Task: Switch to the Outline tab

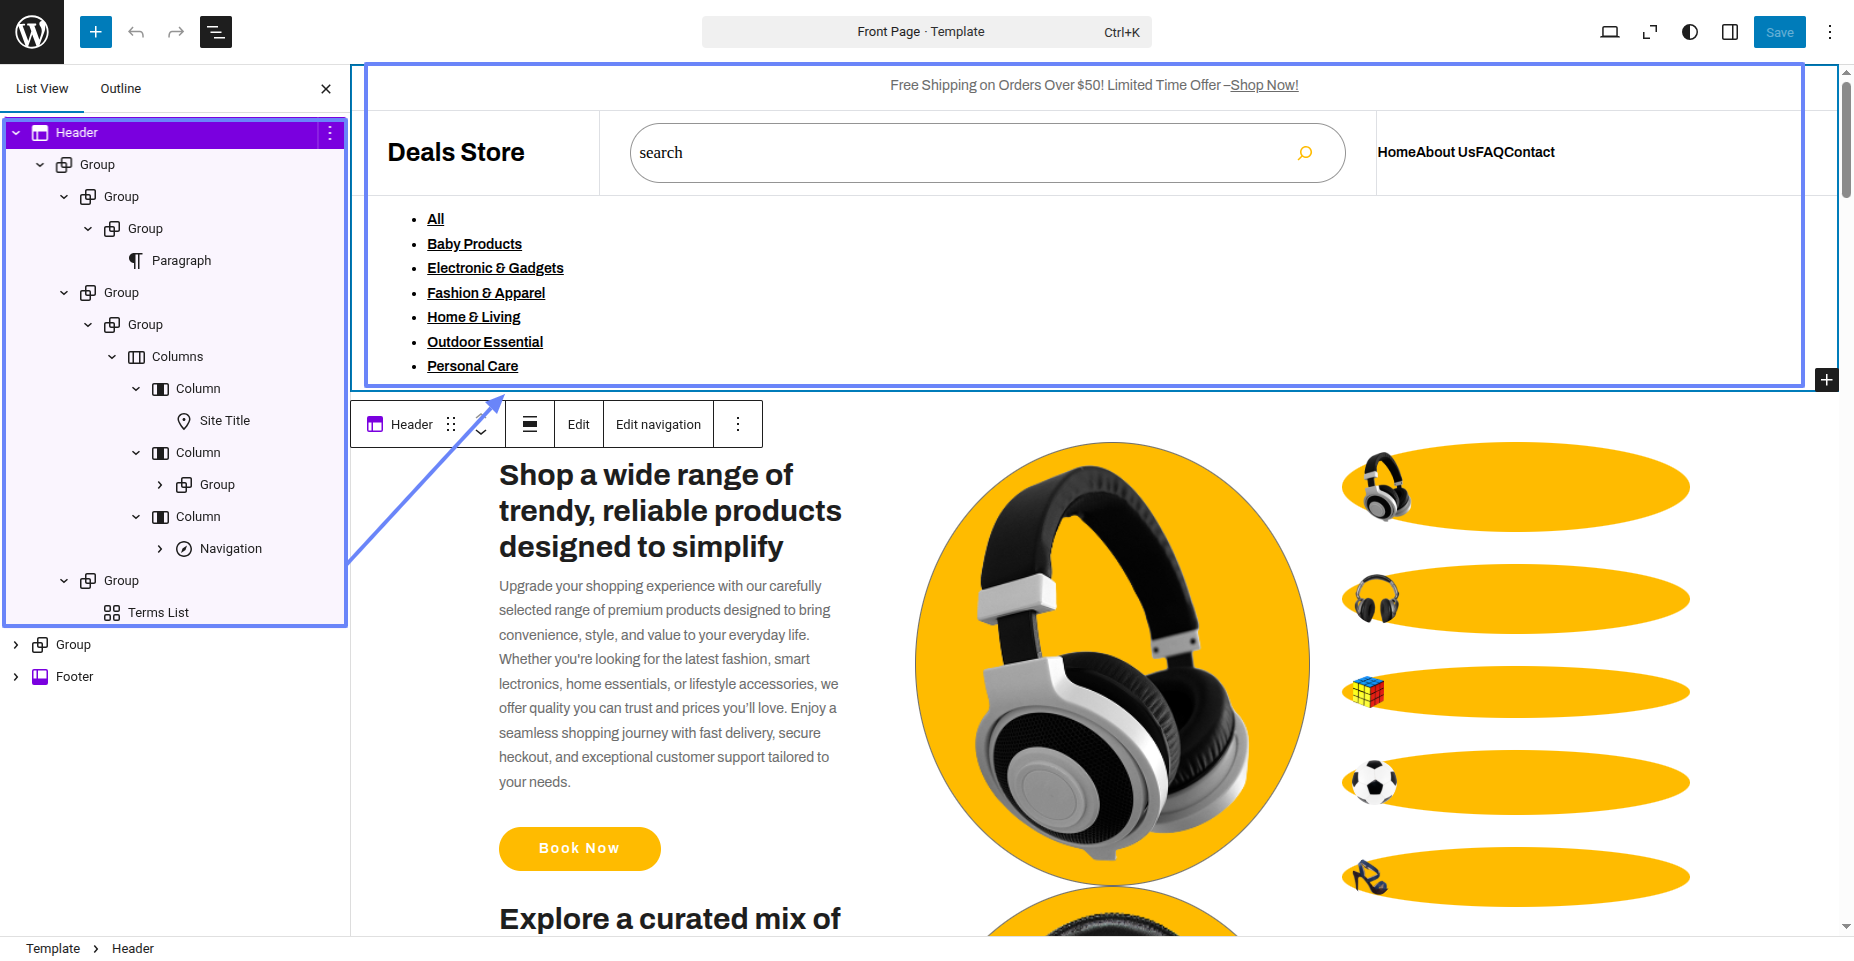Action: click(121, 89)
